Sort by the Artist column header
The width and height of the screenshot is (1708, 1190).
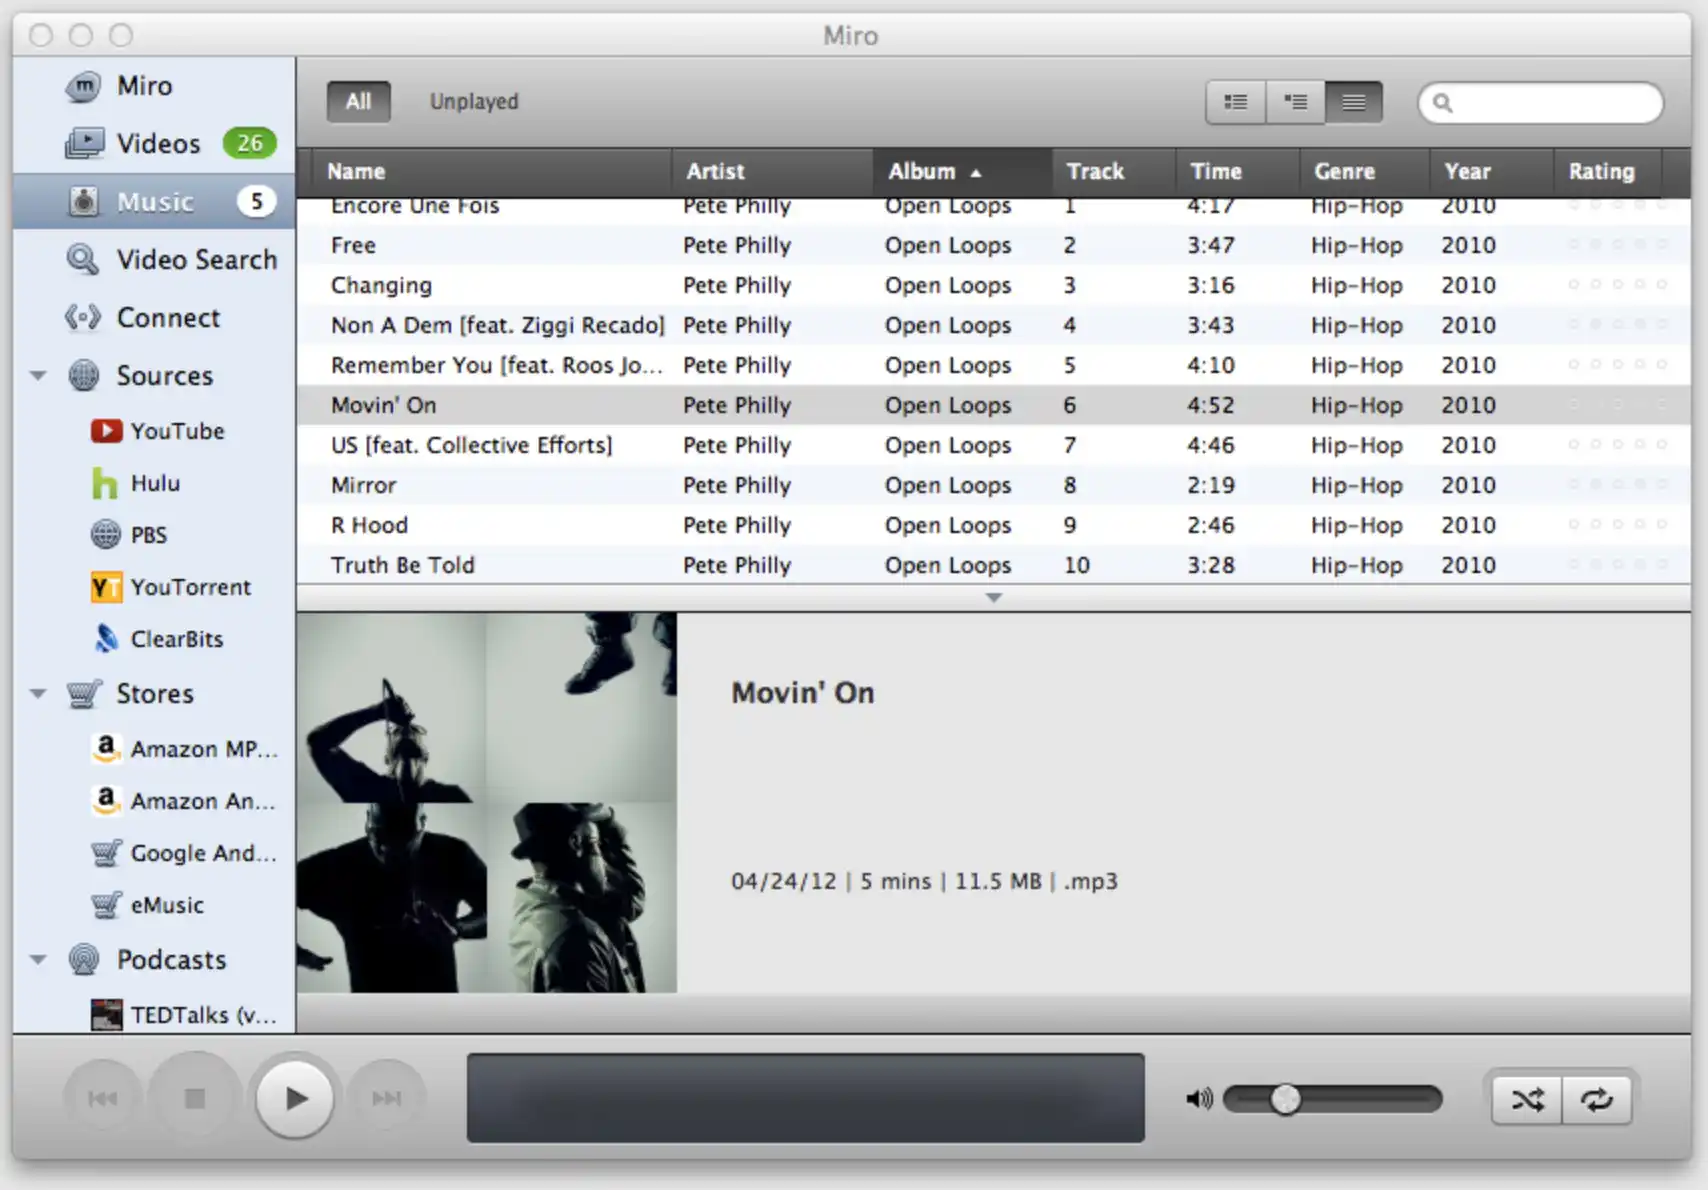pyautogui.click(x=772, y=172)
